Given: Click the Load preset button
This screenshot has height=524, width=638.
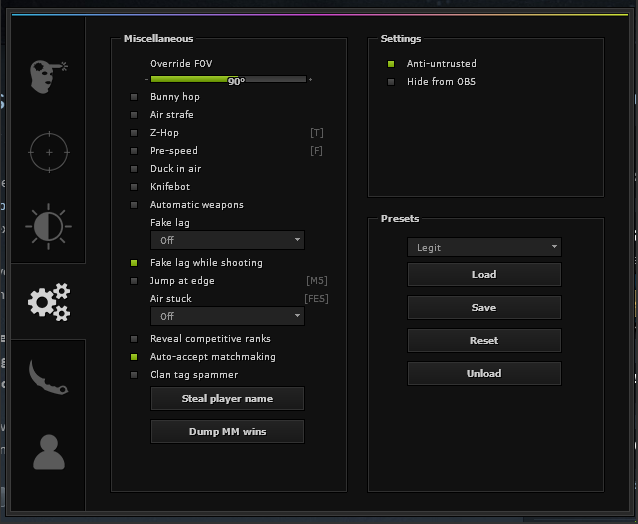Looking at the screenshot, I should (x=484, y=275).
